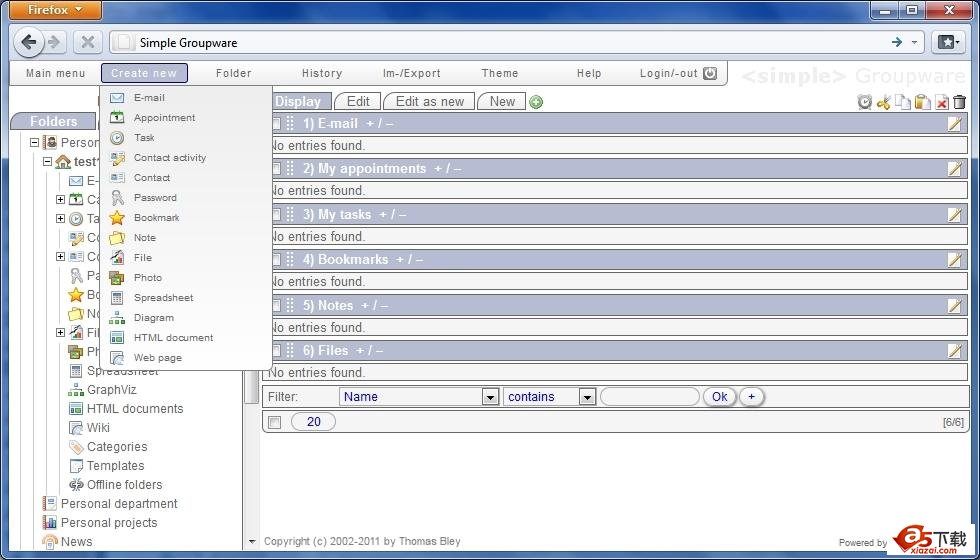Open the Categories folder in tree

116,447
